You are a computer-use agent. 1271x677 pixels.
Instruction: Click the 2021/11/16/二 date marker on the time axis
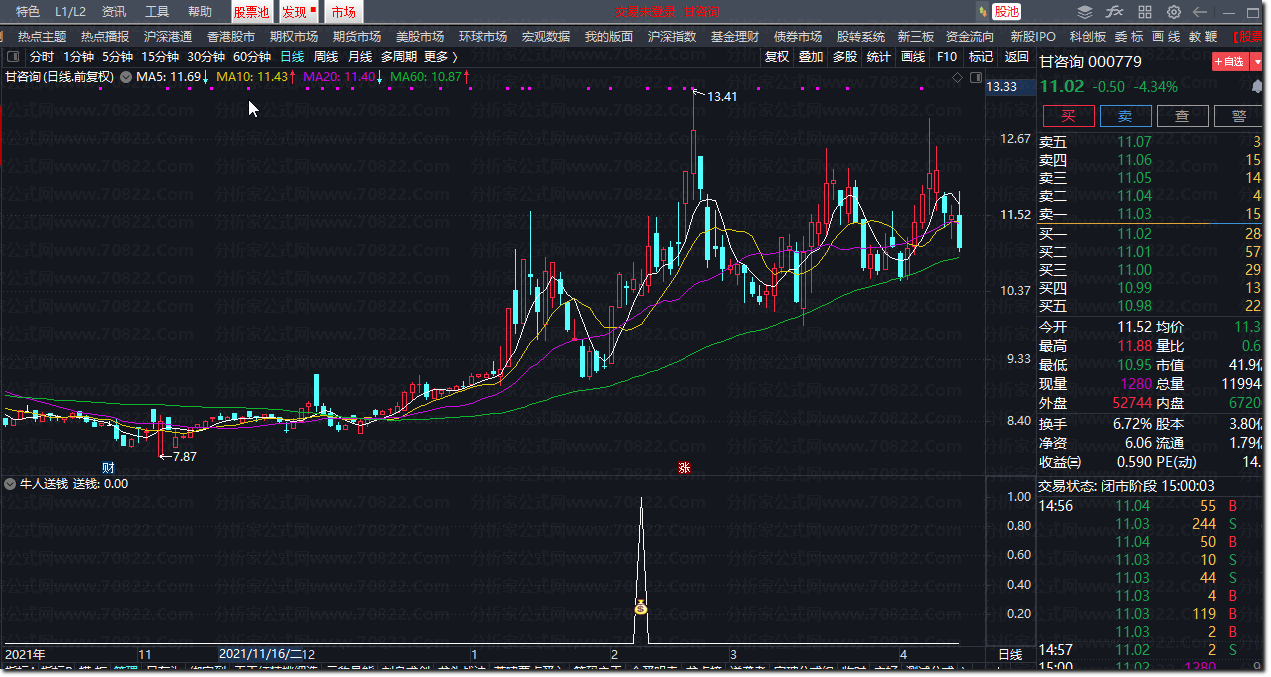[261, 654]
